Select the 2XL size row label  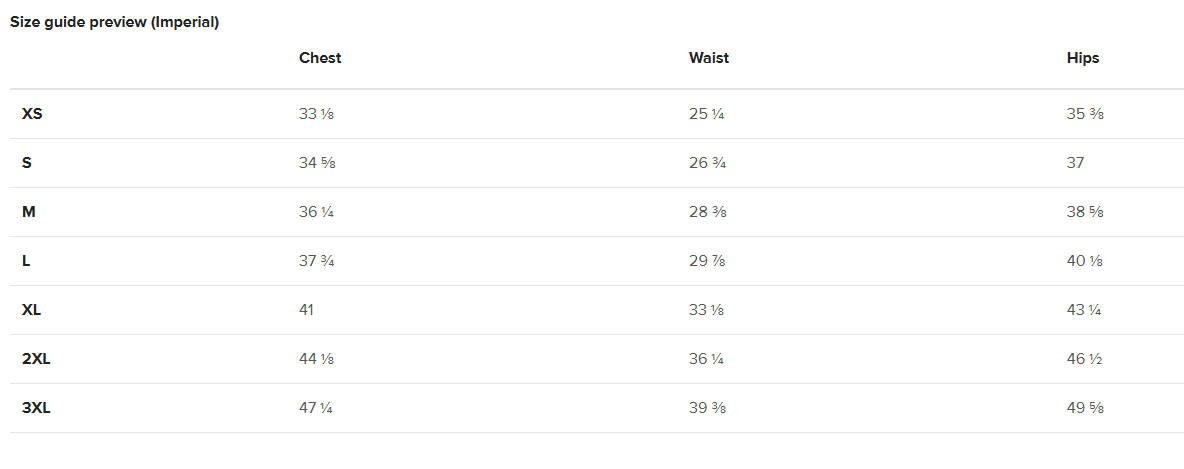point(36,359)
